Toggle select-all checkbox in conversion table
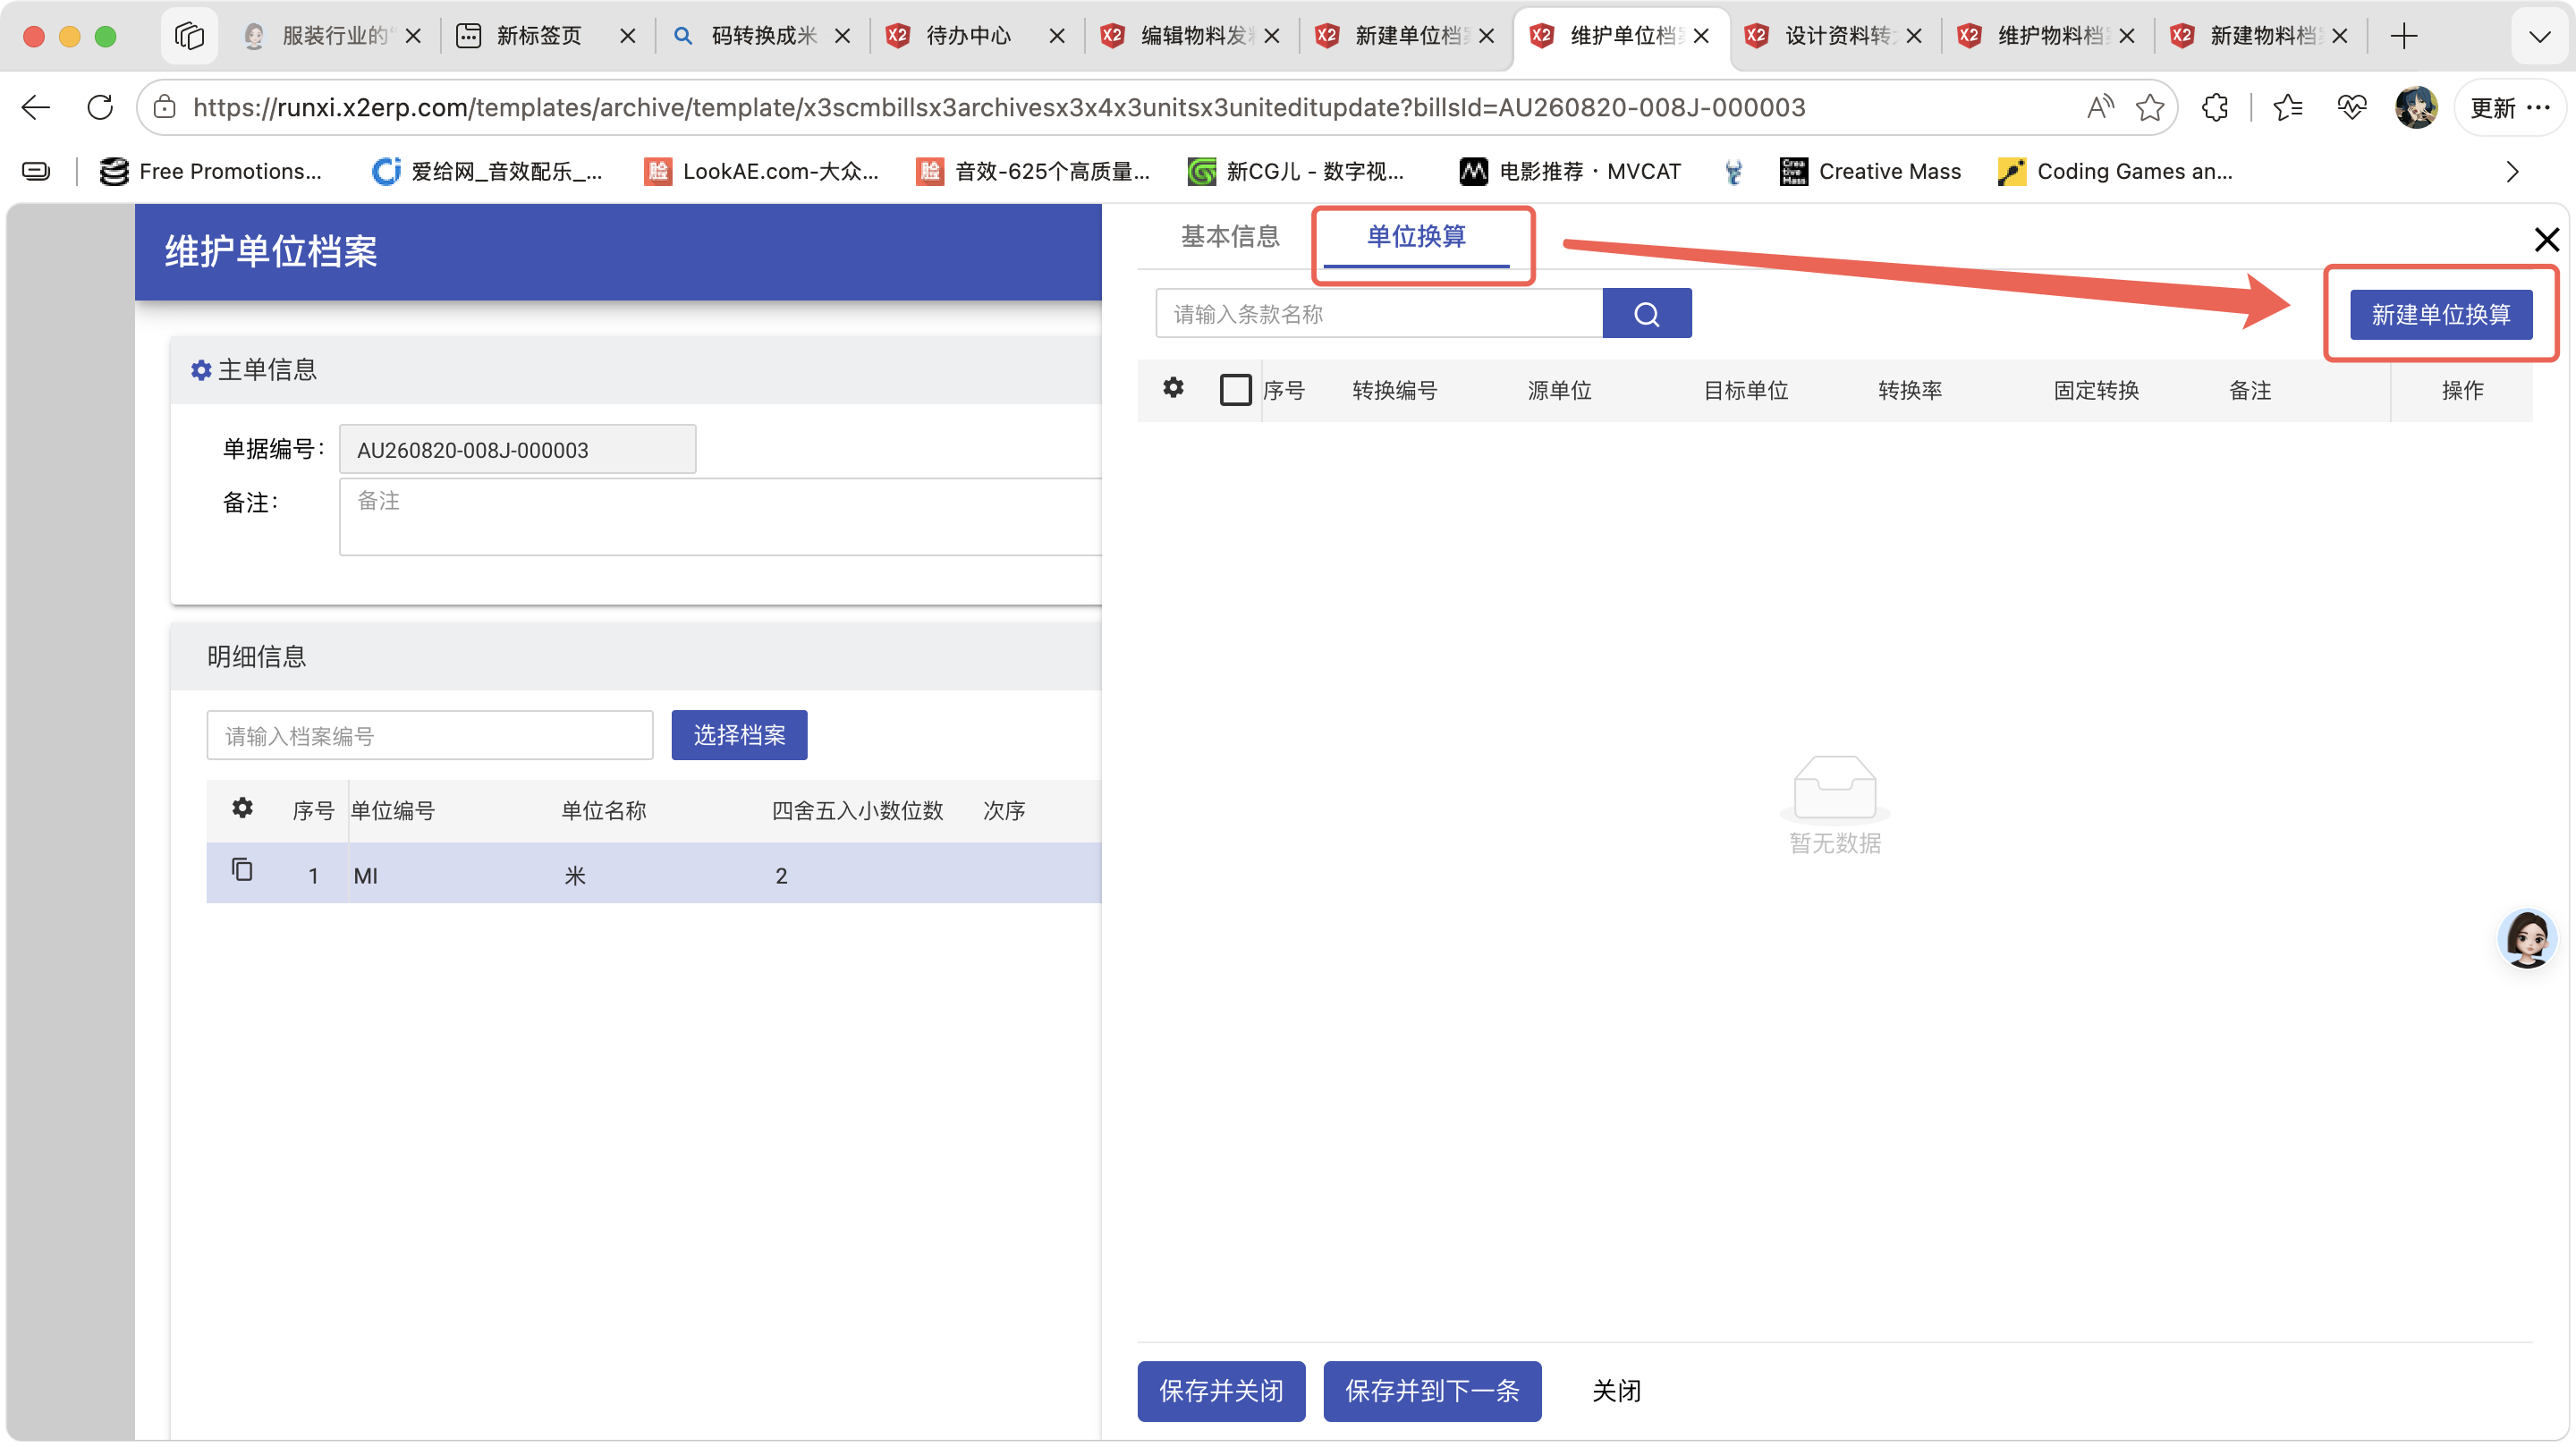 (x=1235, y=390)
